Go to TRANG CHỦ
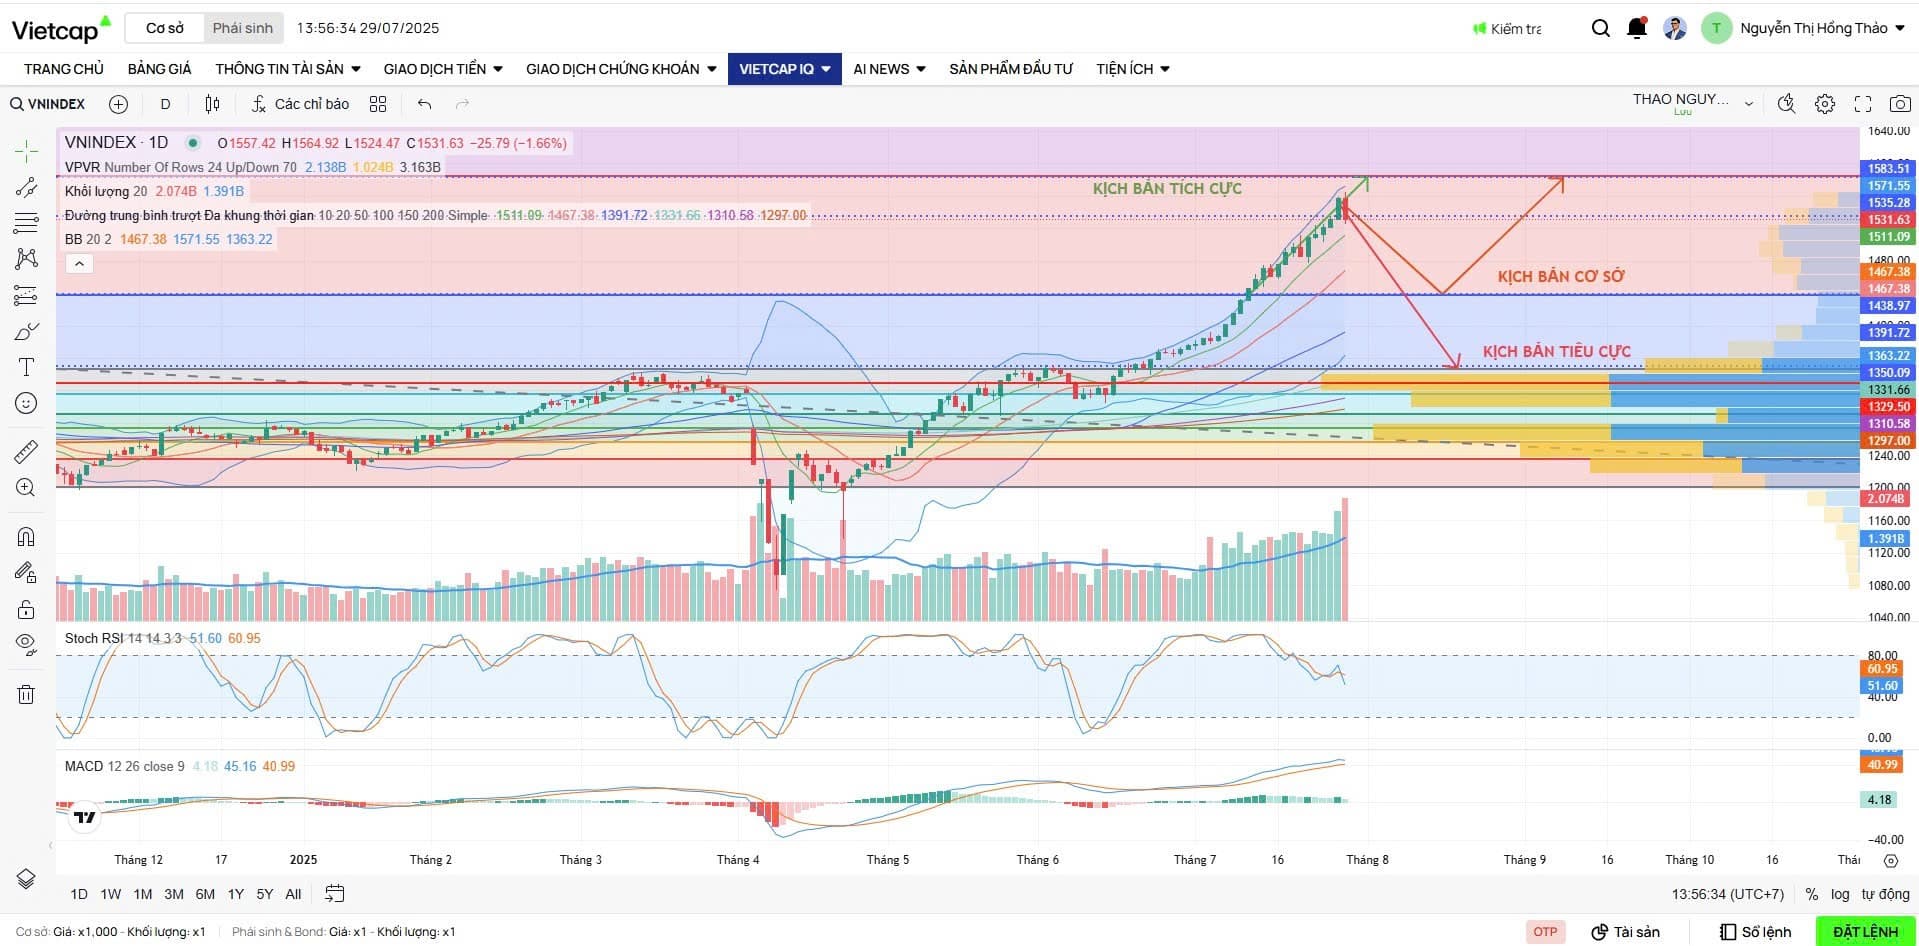 pyautogui.click(x=64, y=69)
